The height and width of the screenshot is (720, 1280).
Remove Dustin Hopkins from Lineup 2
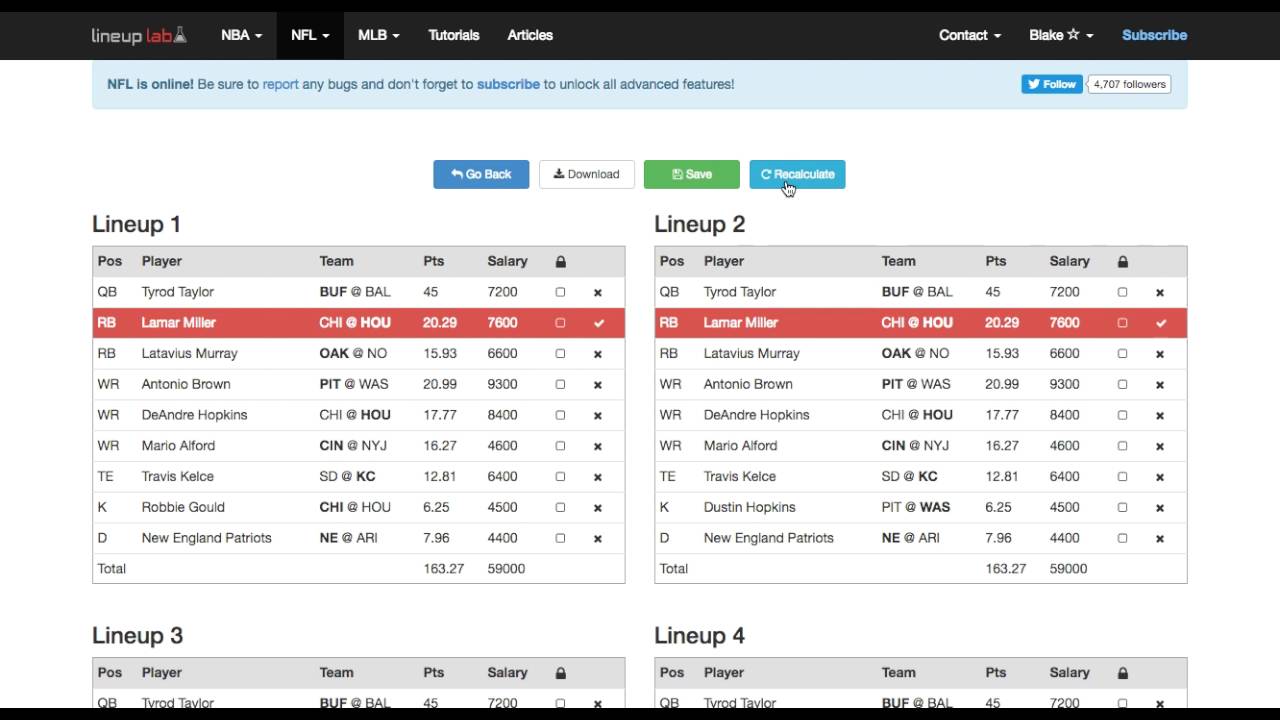click(1160, 508)
